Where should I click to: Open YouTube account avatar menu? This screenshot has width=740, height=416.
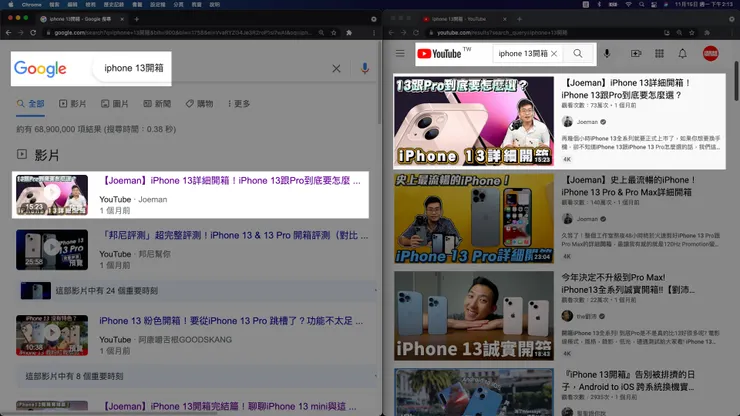(x=711, y=53)
